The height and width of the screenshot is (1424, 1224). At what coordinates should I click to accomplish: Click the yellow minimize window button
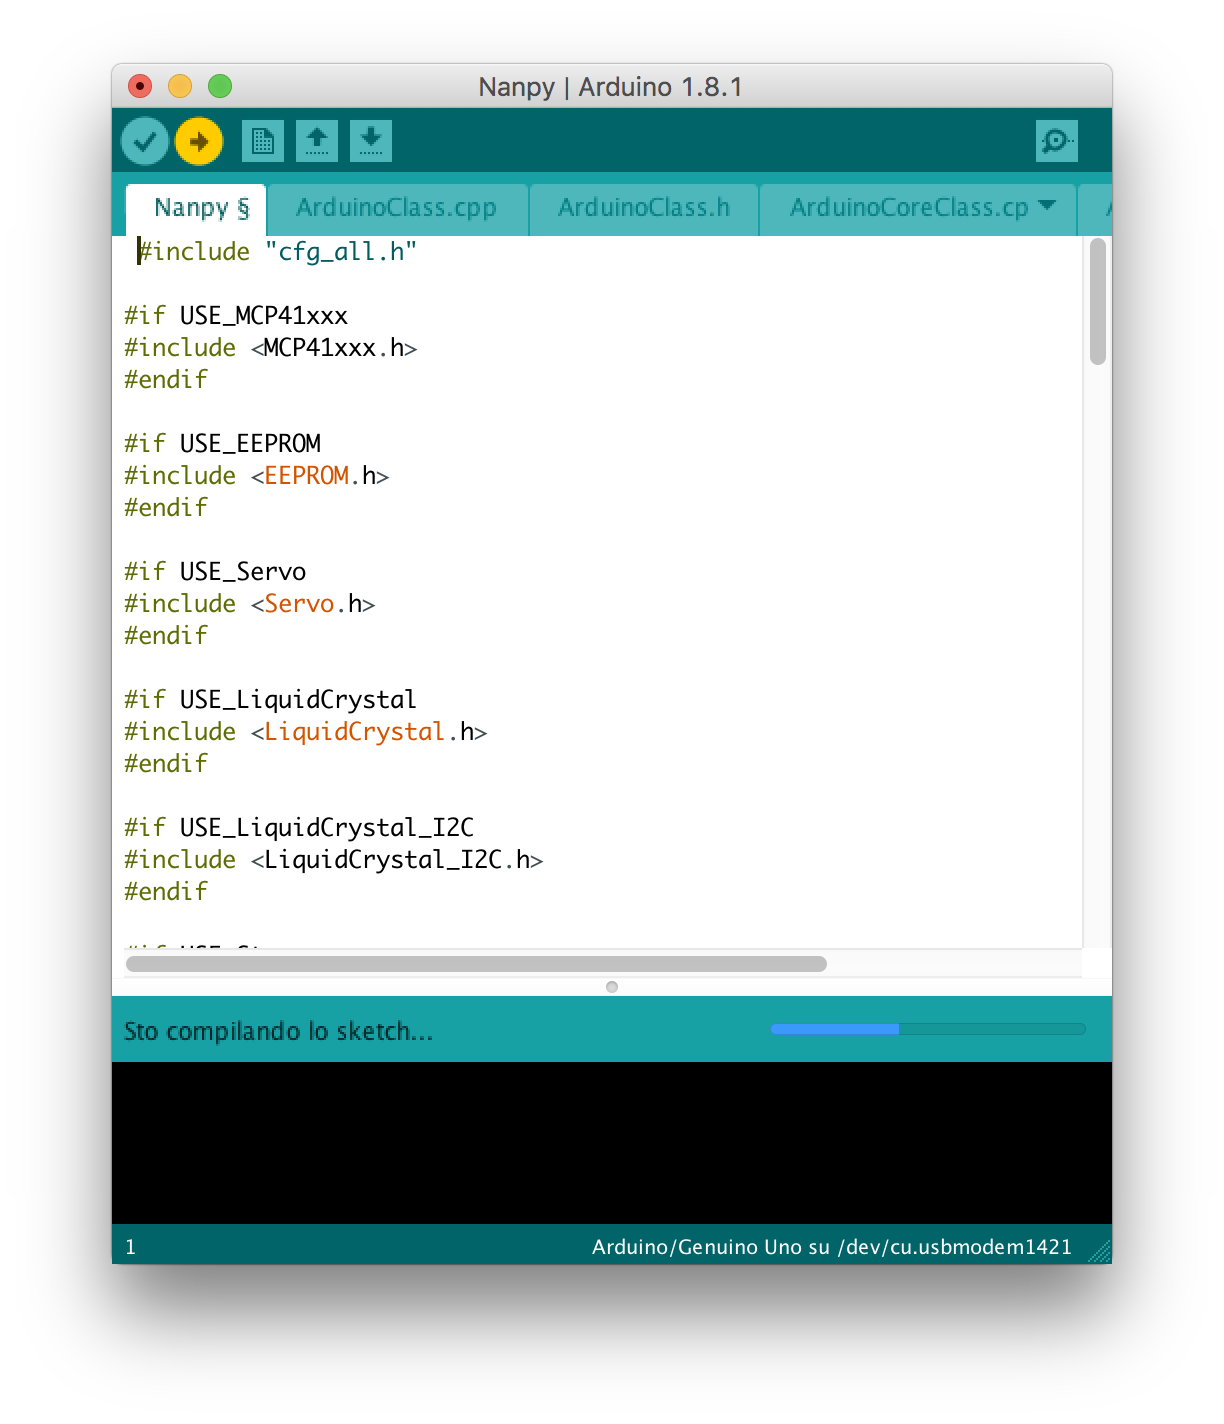[x=180, y=87]
